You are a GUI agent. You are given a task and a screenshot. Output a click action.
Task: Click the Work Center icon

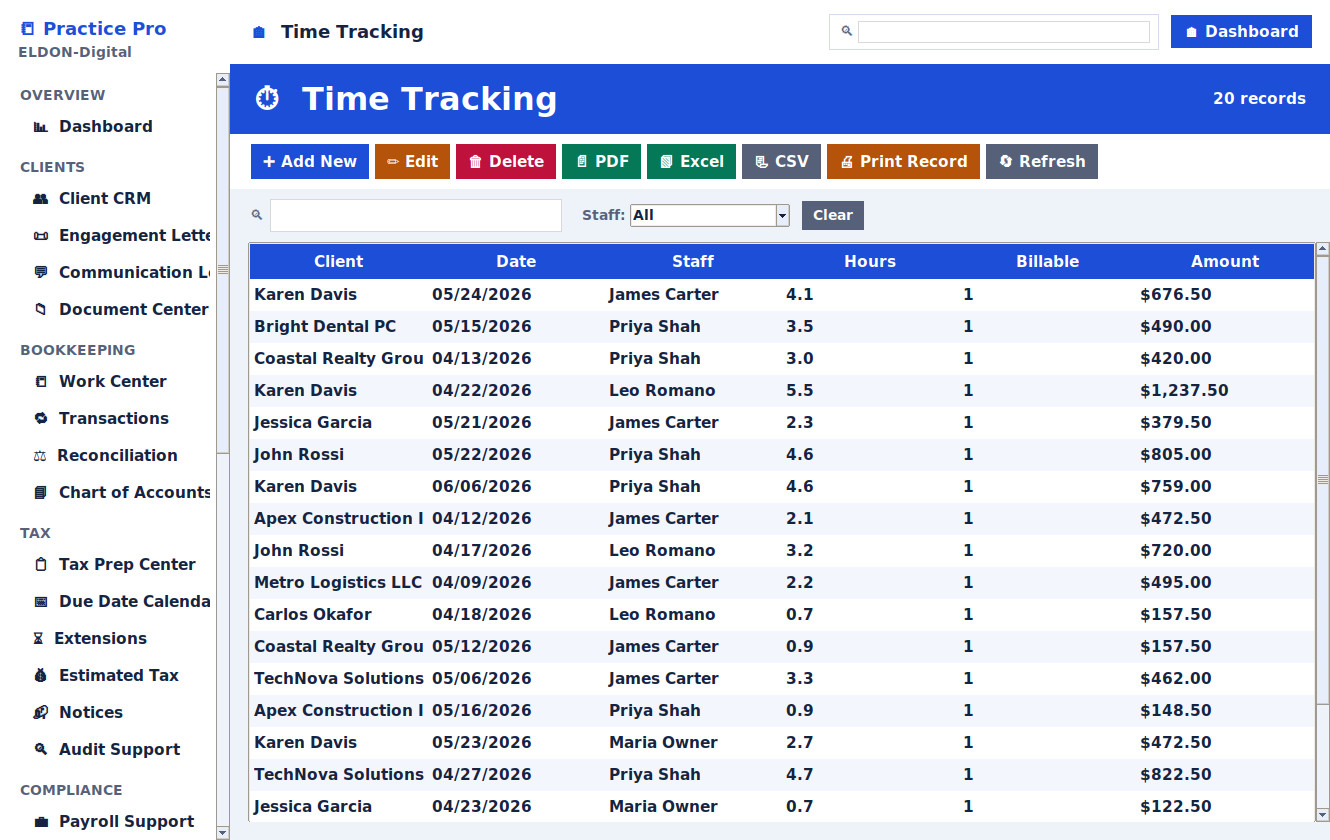tap(41, 382)
